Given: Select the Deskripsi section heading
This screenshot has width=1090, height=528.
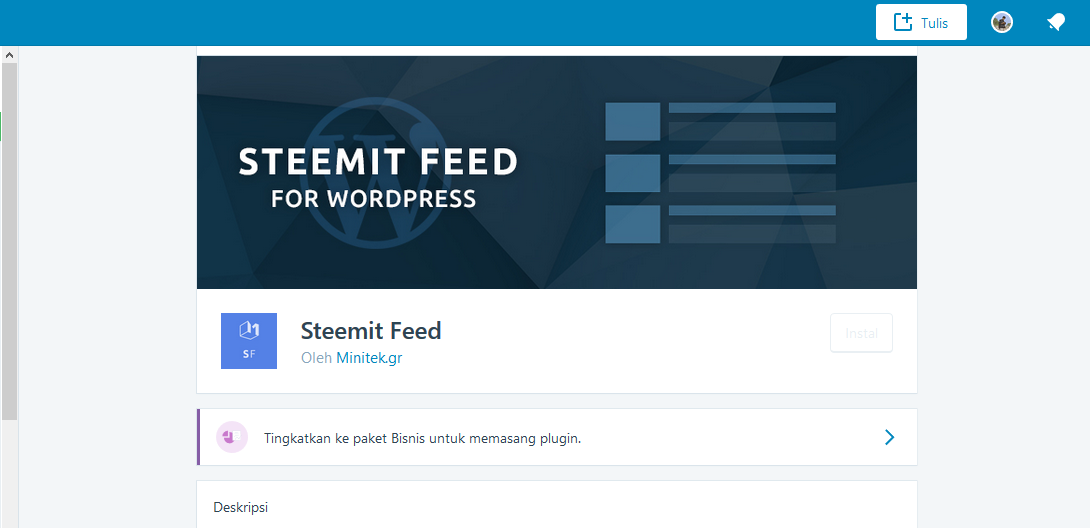Looking at the screenshot, I should (241, 507).
